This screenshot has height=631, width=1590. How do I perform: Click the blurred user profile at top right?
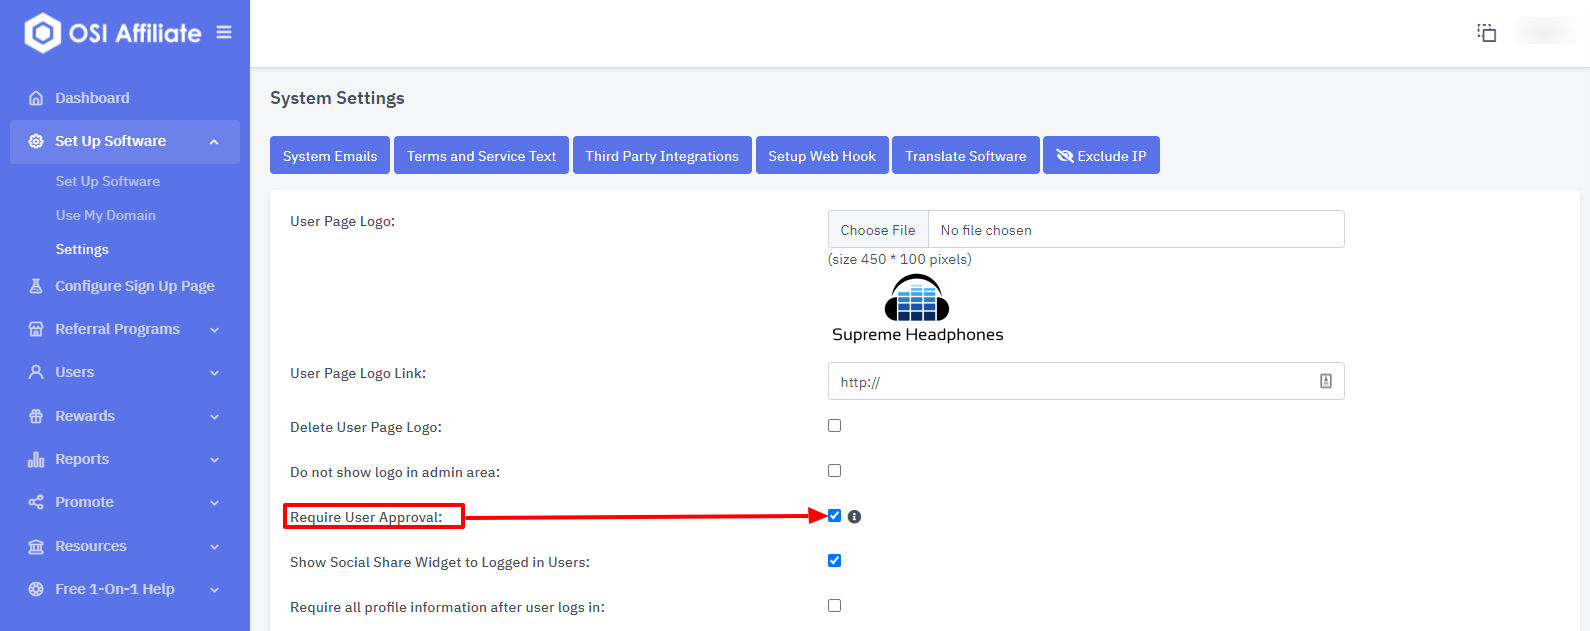[1545, 31]
